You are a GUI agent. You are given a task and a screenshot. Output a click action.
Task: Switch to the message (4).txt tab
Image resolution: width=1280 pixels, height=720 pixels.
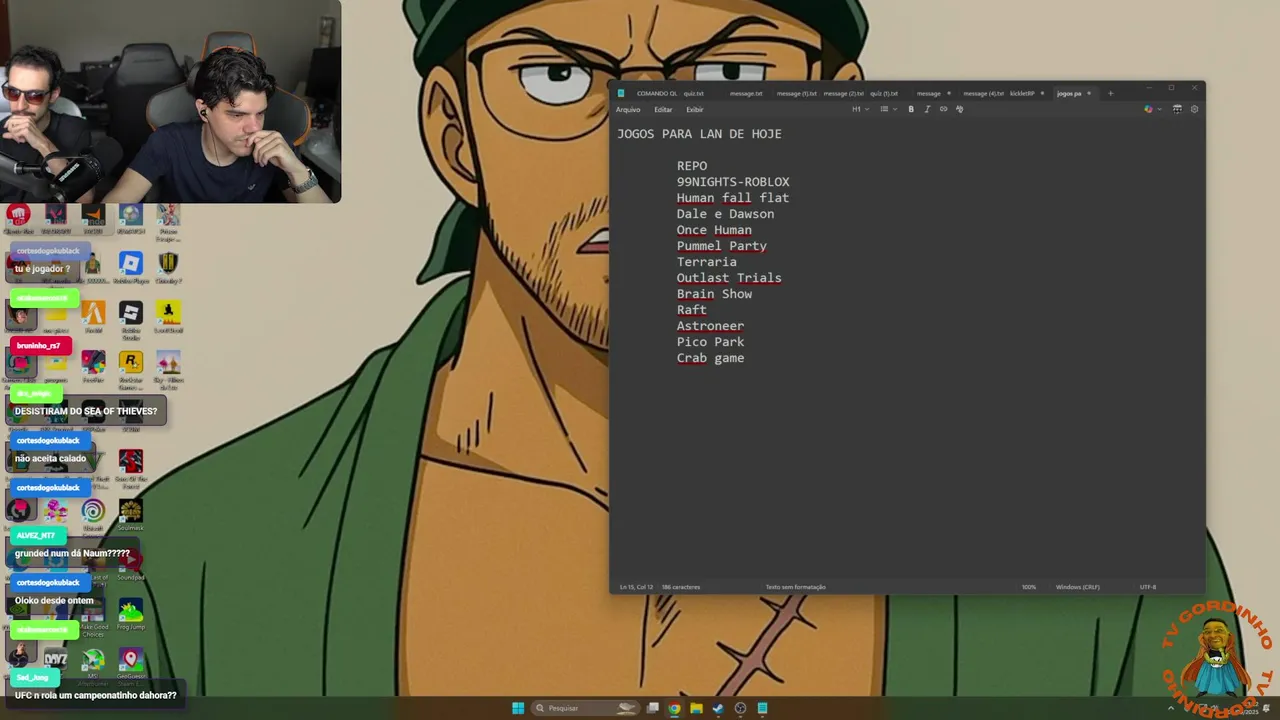coord(983,93)
